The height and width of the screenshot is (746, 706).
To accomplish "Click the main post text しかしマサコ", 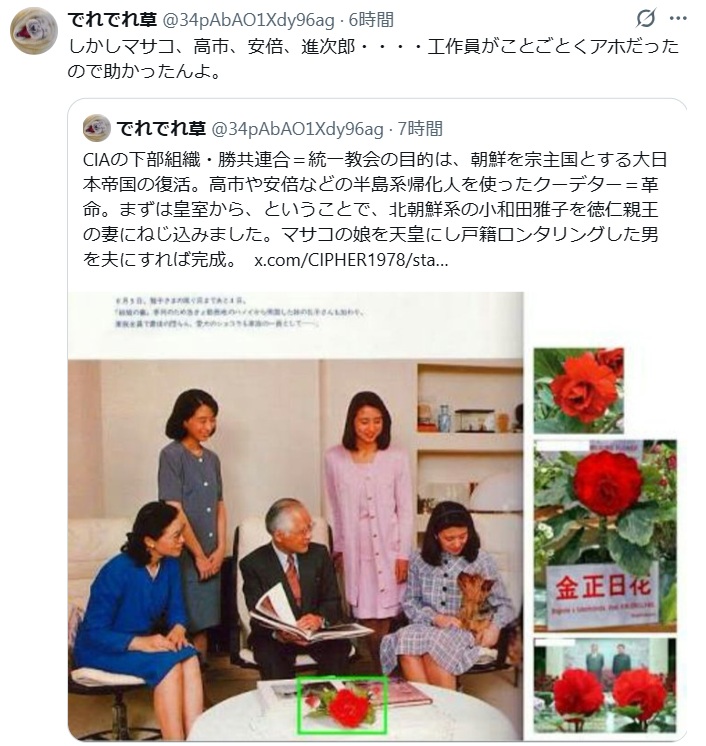I will tap(374, 59).
